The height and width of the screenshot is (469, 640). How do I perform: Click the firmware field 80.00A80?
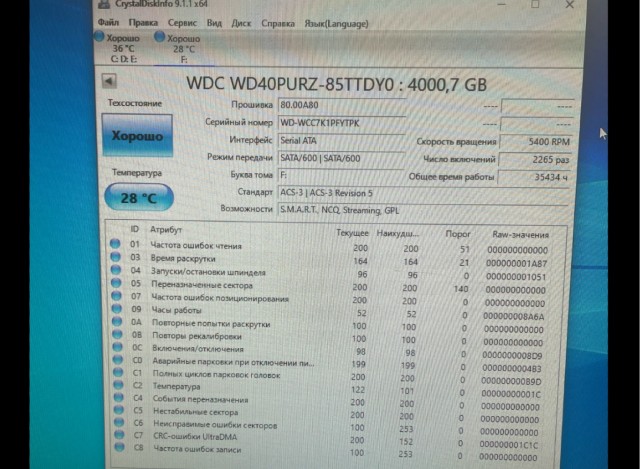pyautogui.click(x=341, y=105)
